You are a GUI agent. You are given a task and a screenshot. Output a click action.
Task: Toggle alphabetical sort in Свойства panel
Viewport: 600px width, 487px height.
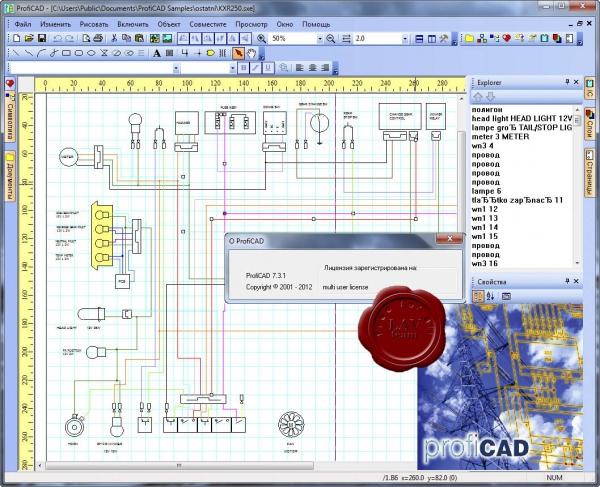pos(490,296)
